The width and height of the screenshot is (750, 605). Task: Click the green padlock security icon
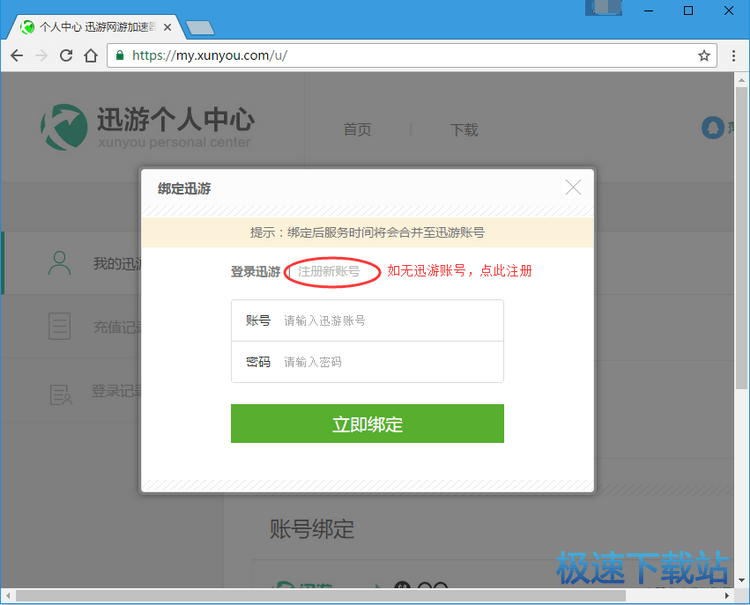tap(120, 55)
